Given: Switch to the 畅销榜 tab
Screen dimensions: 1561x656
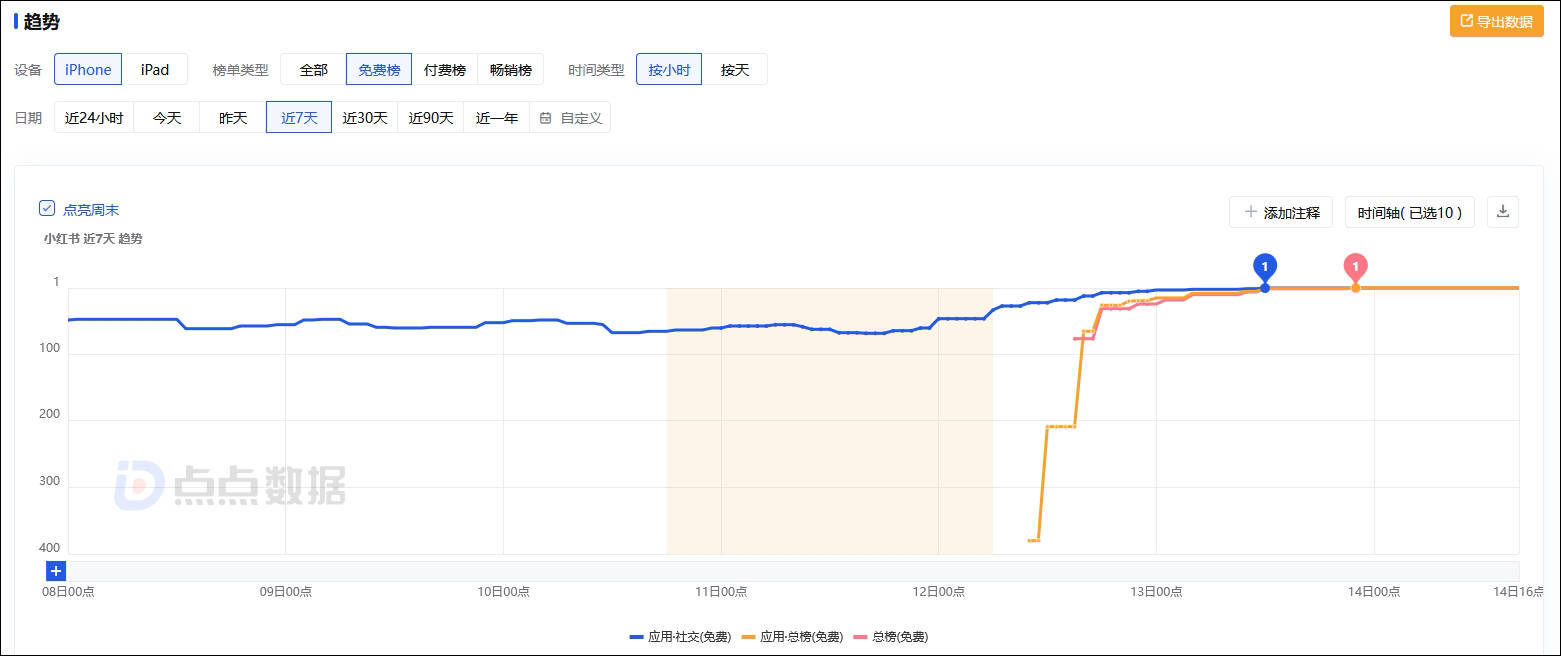Looking at the screenshot, I should 511,69.
